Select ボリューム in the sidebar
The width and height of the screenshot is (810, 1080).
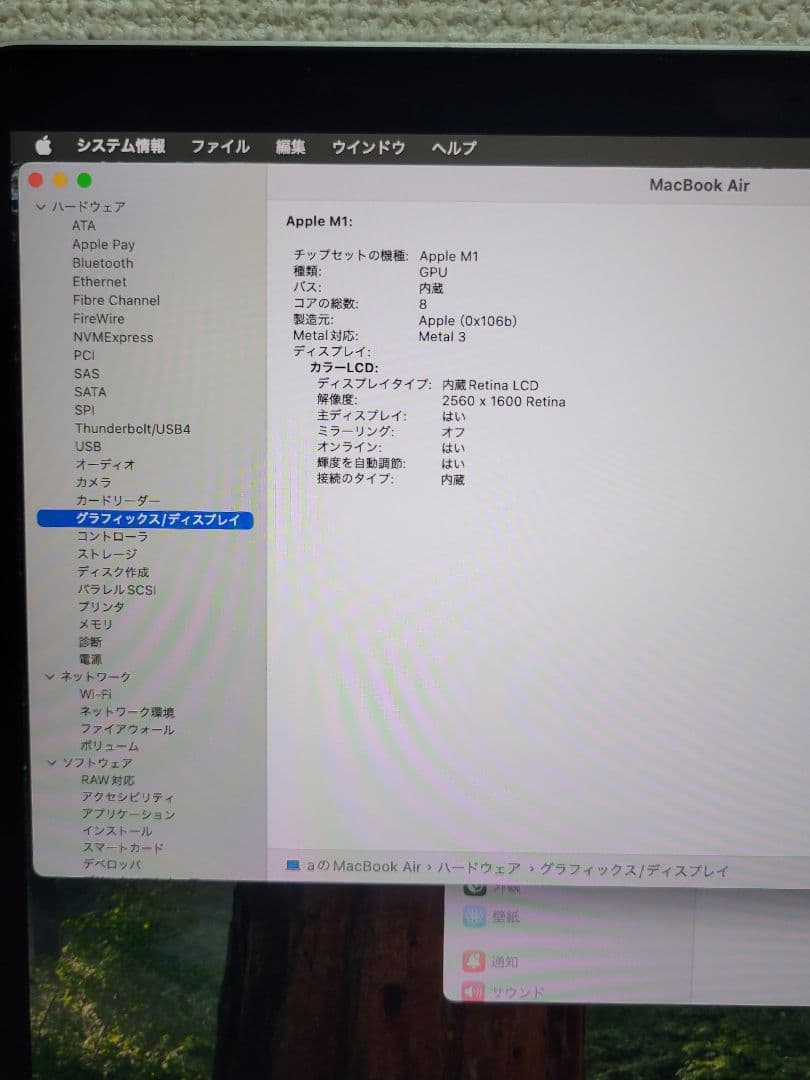110,746
